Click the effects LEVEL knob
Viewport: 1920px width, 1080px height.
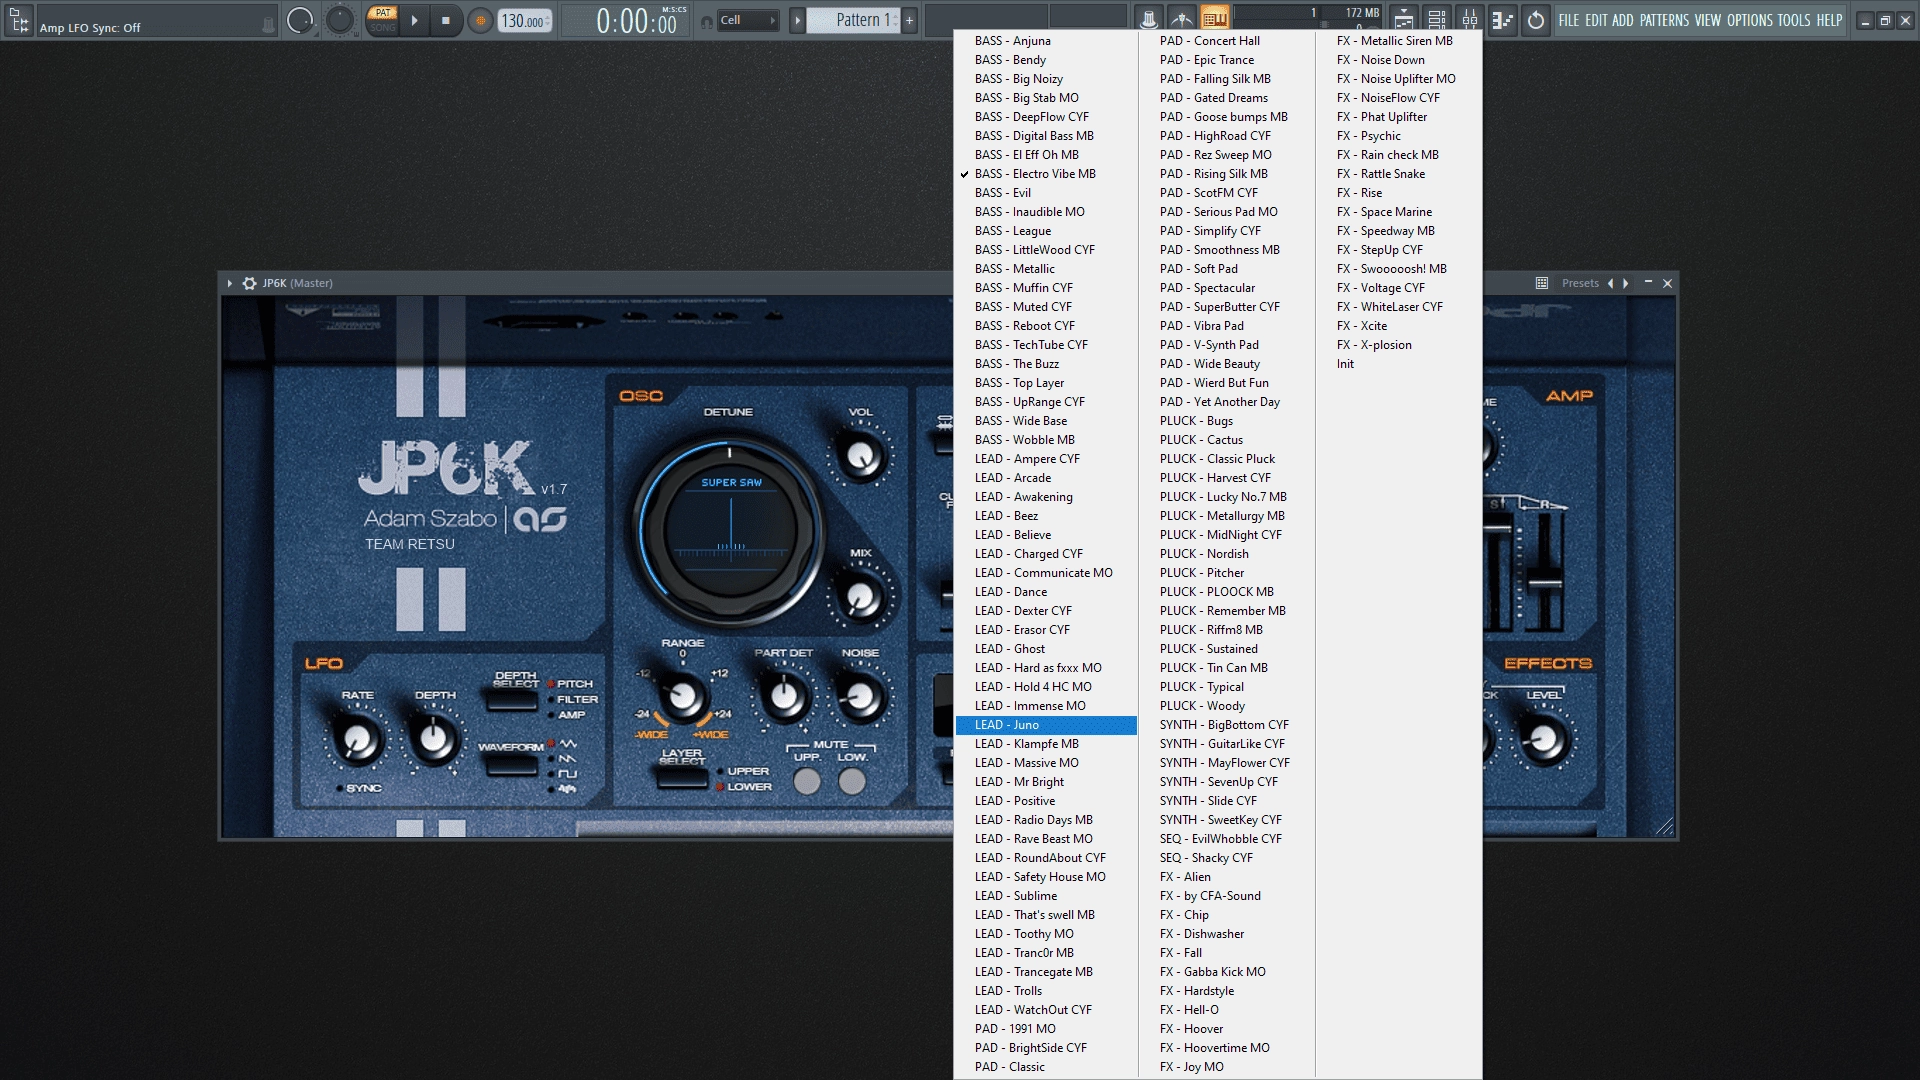coord(1543,740)
